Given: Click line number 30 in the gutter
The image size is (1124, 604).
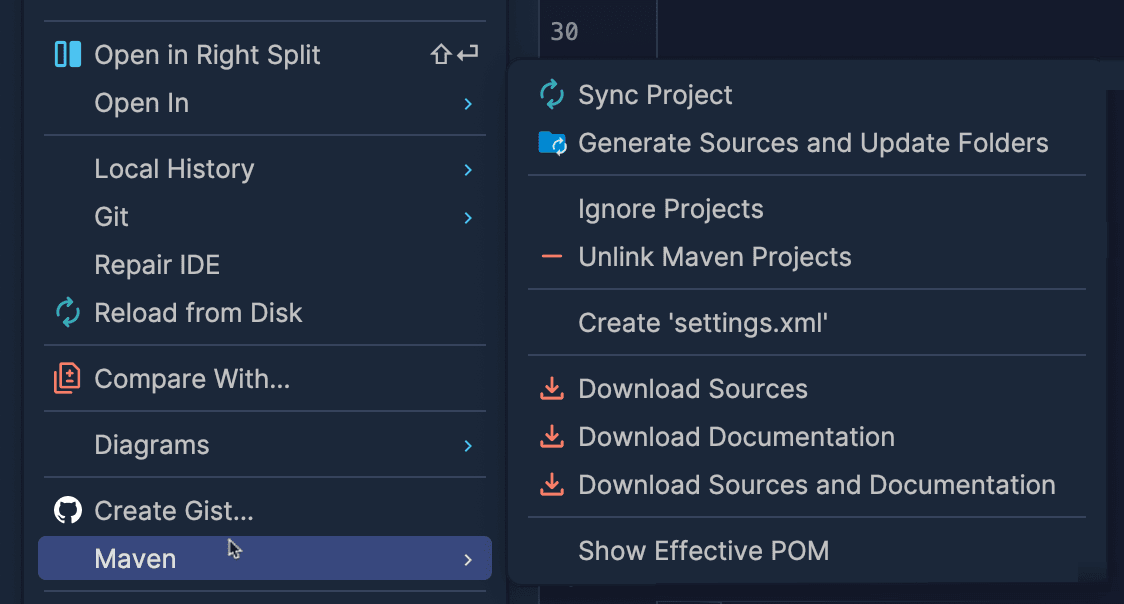Looking at the screenshot, I should [563, 31].
